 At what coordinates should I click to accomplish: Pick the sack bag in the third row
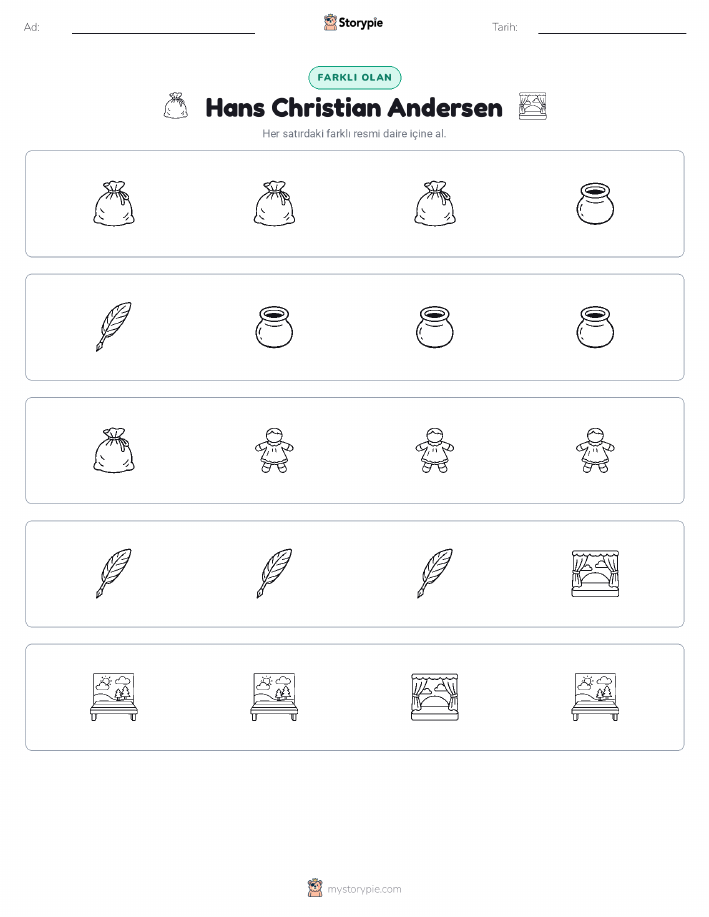click(114, 450)
